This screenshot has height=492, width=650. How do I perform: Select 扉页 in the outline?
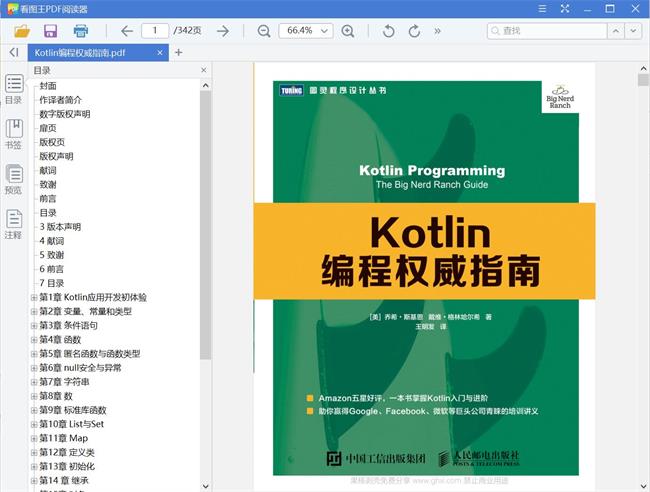pyautogui.click(x=48, y=128)
